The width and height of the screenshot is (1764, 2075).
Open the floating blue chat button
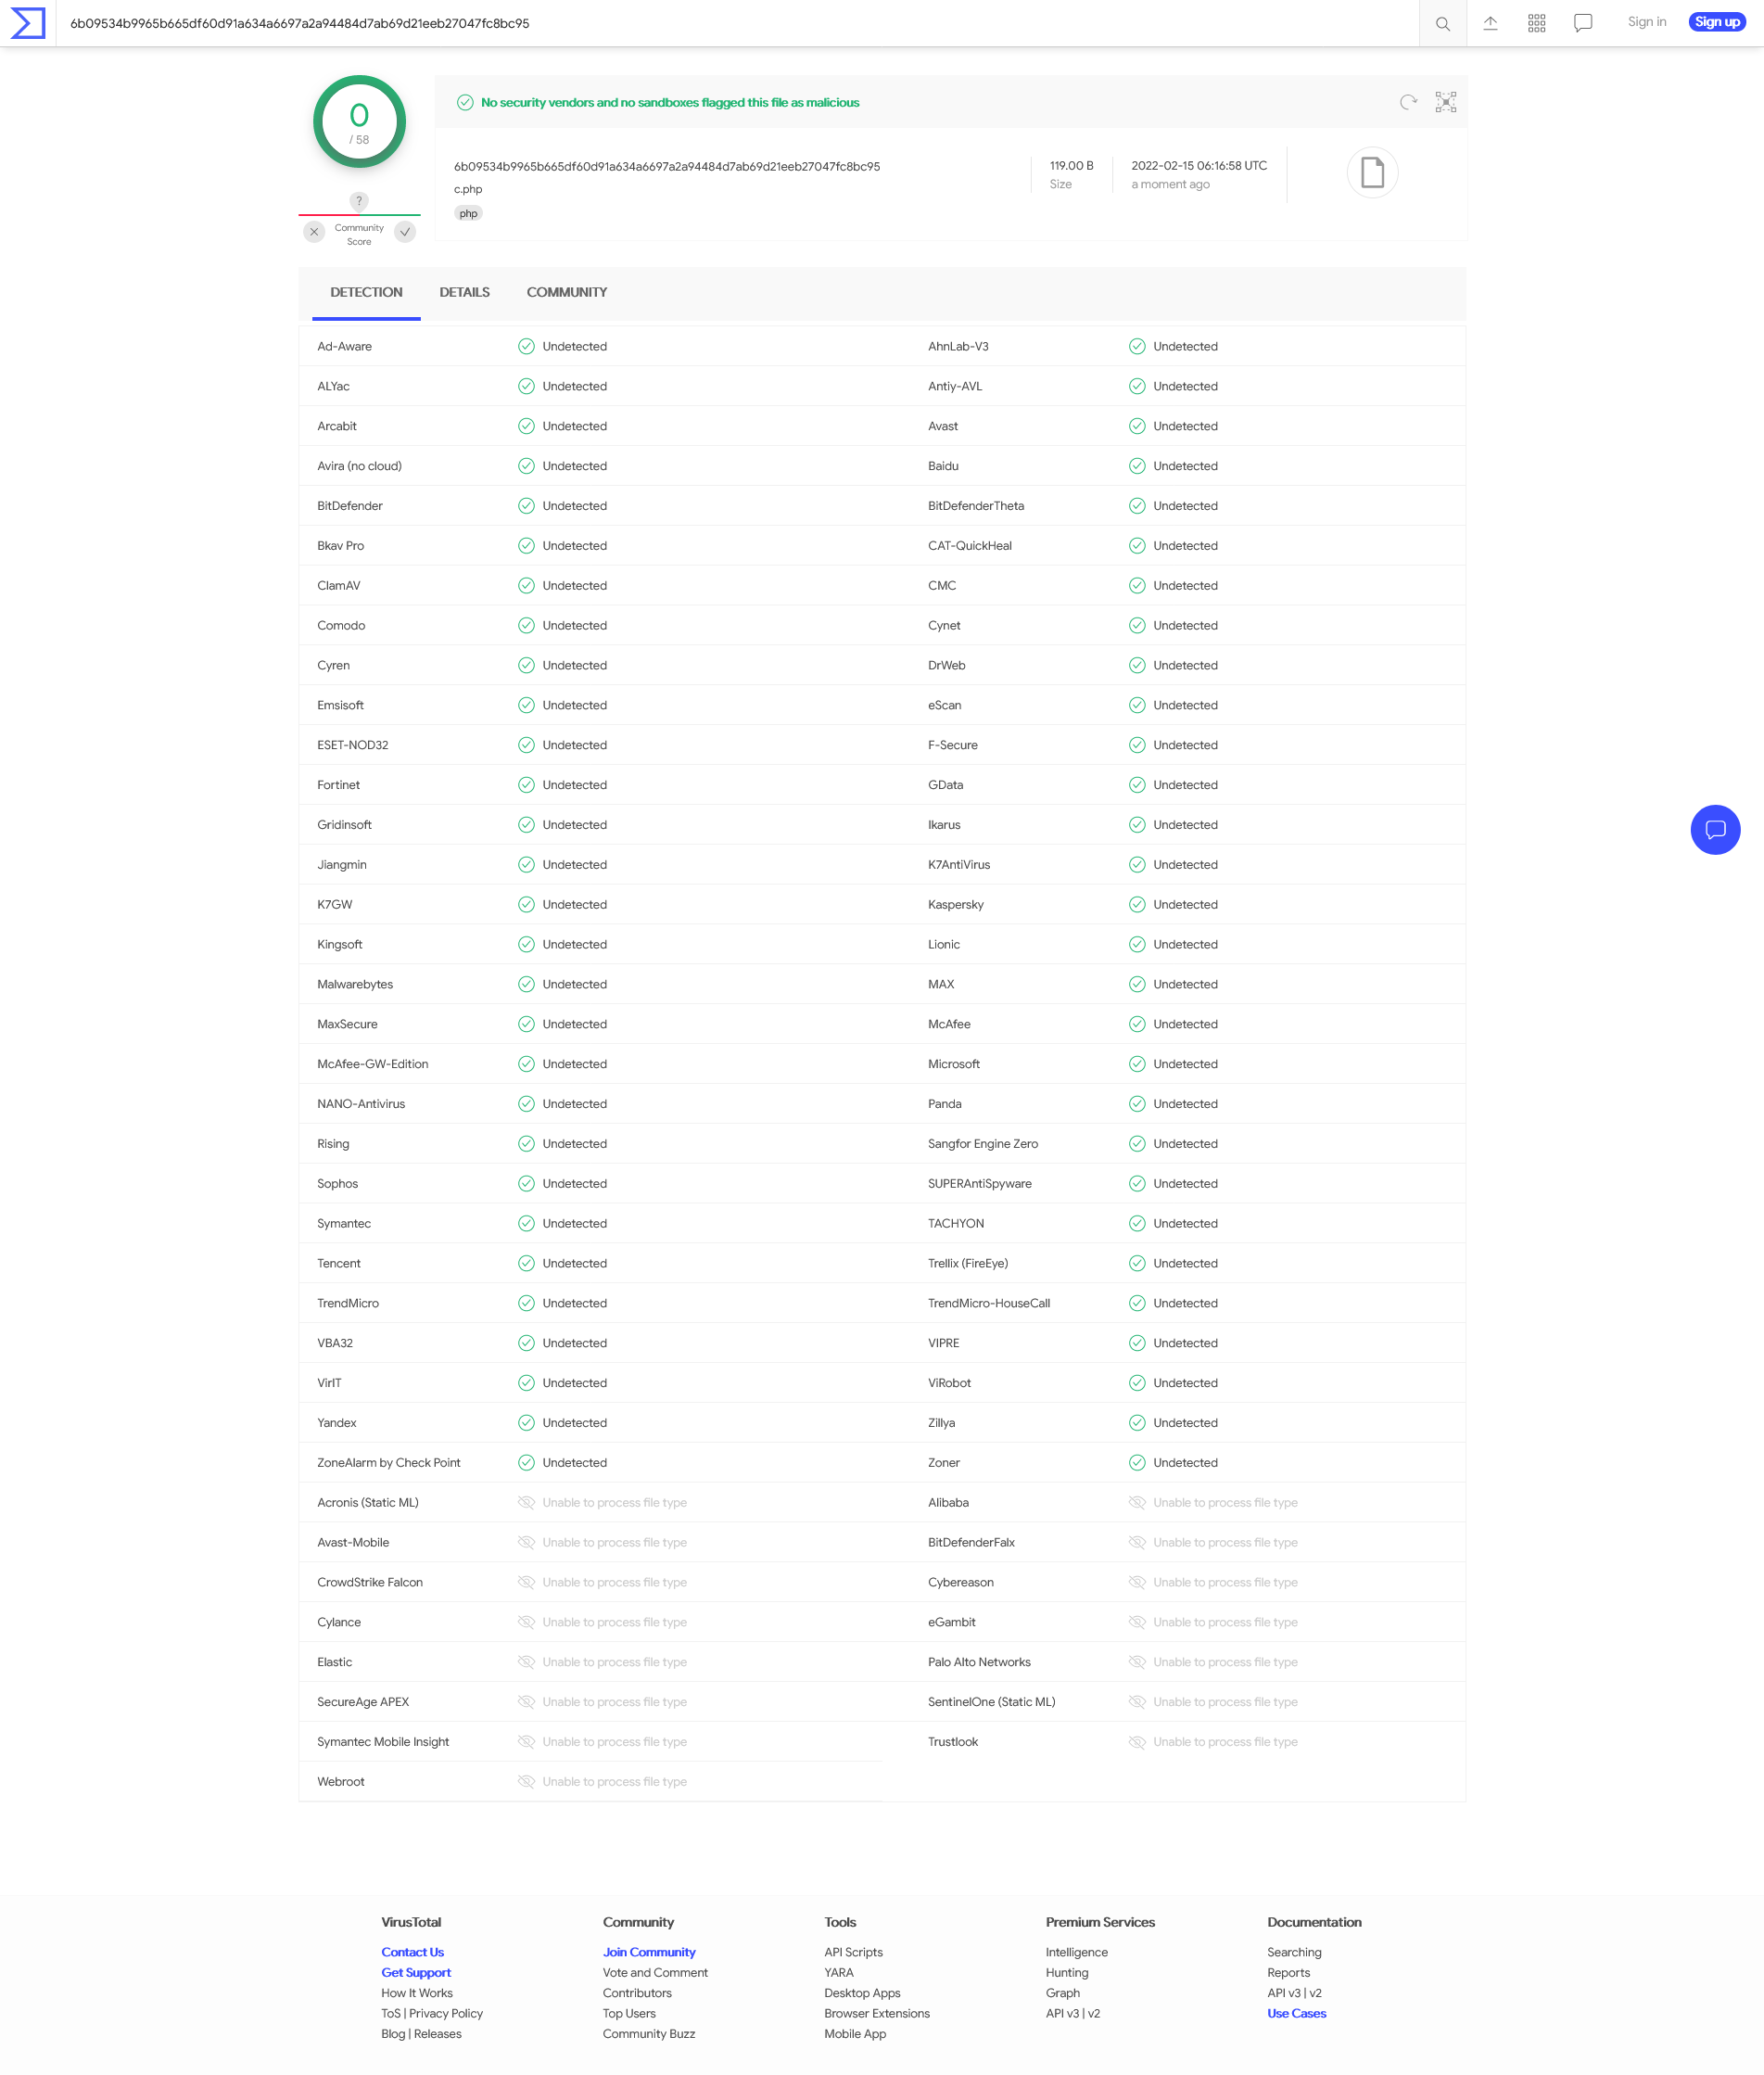(1714, 829)
